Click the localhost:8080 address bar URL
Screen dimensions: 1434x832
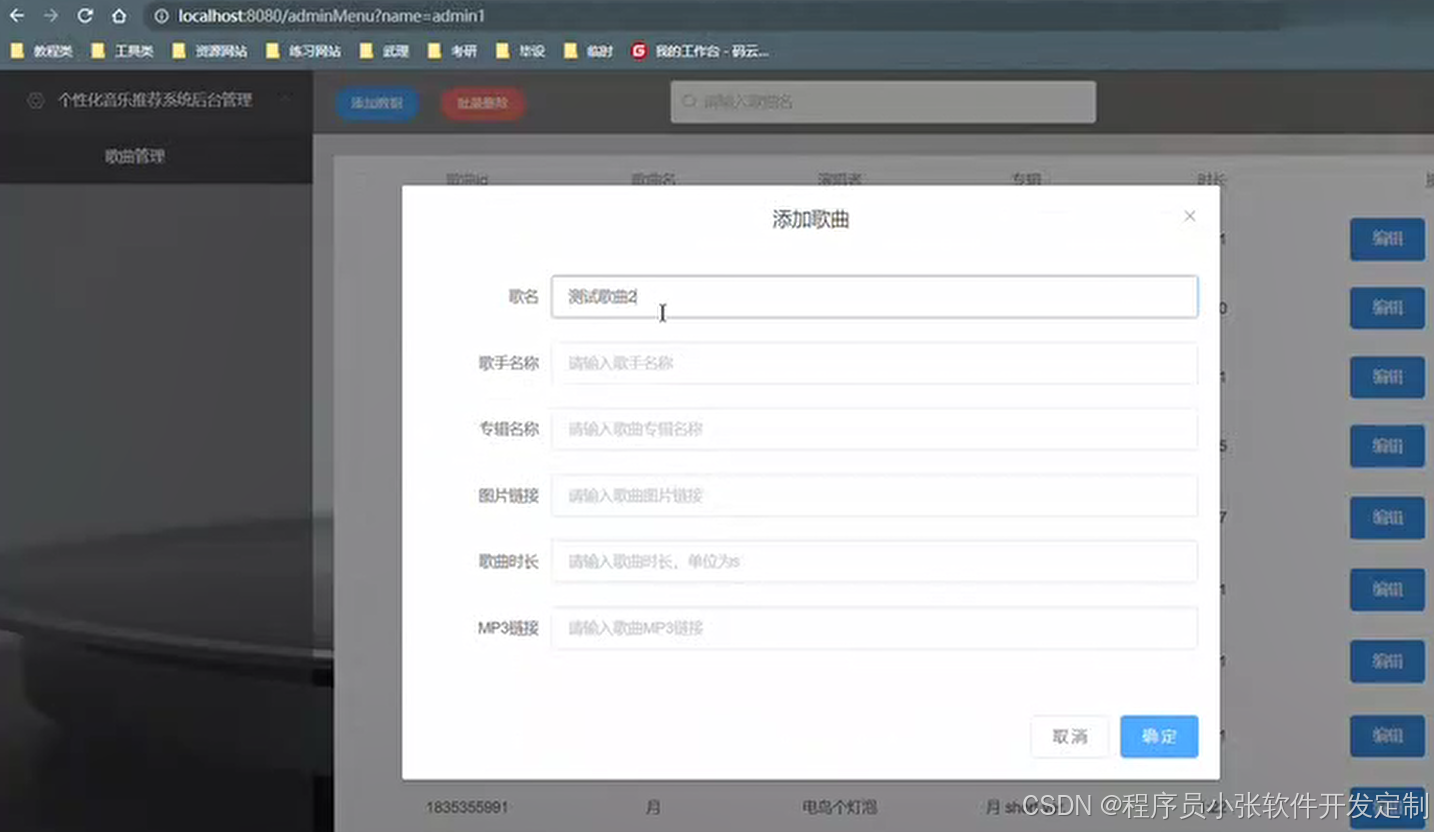[332, 16]
